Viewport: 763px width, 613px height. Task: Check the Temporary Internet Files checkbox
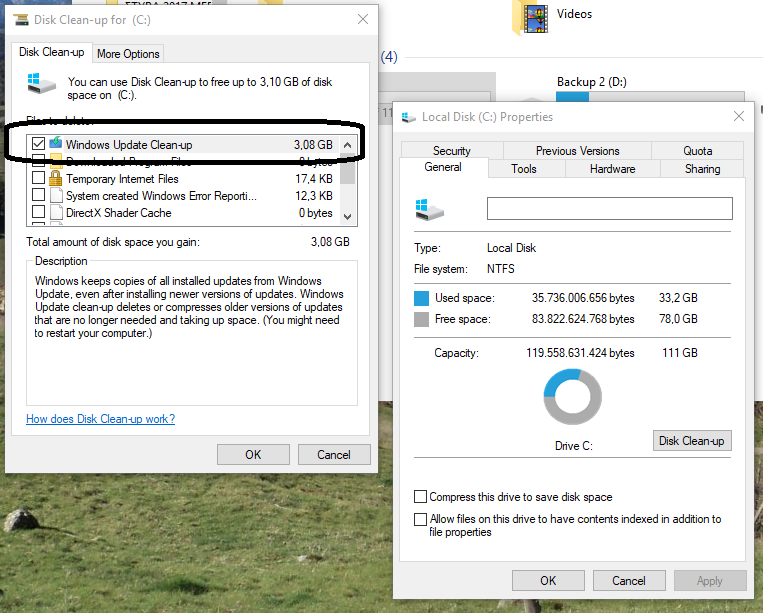pyautogui.click(x=38, y=178)
